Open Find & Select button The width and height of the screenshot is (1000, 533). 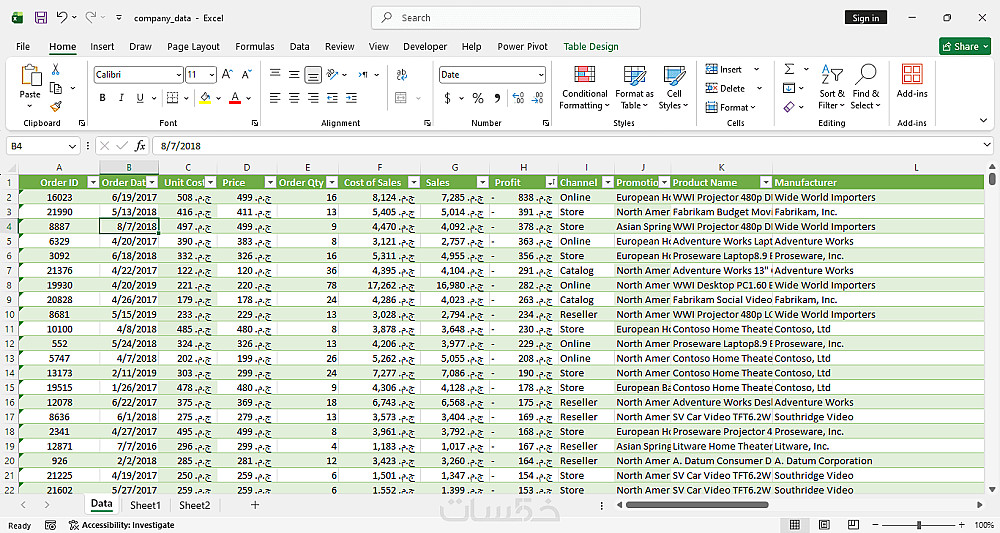[865, 88]
